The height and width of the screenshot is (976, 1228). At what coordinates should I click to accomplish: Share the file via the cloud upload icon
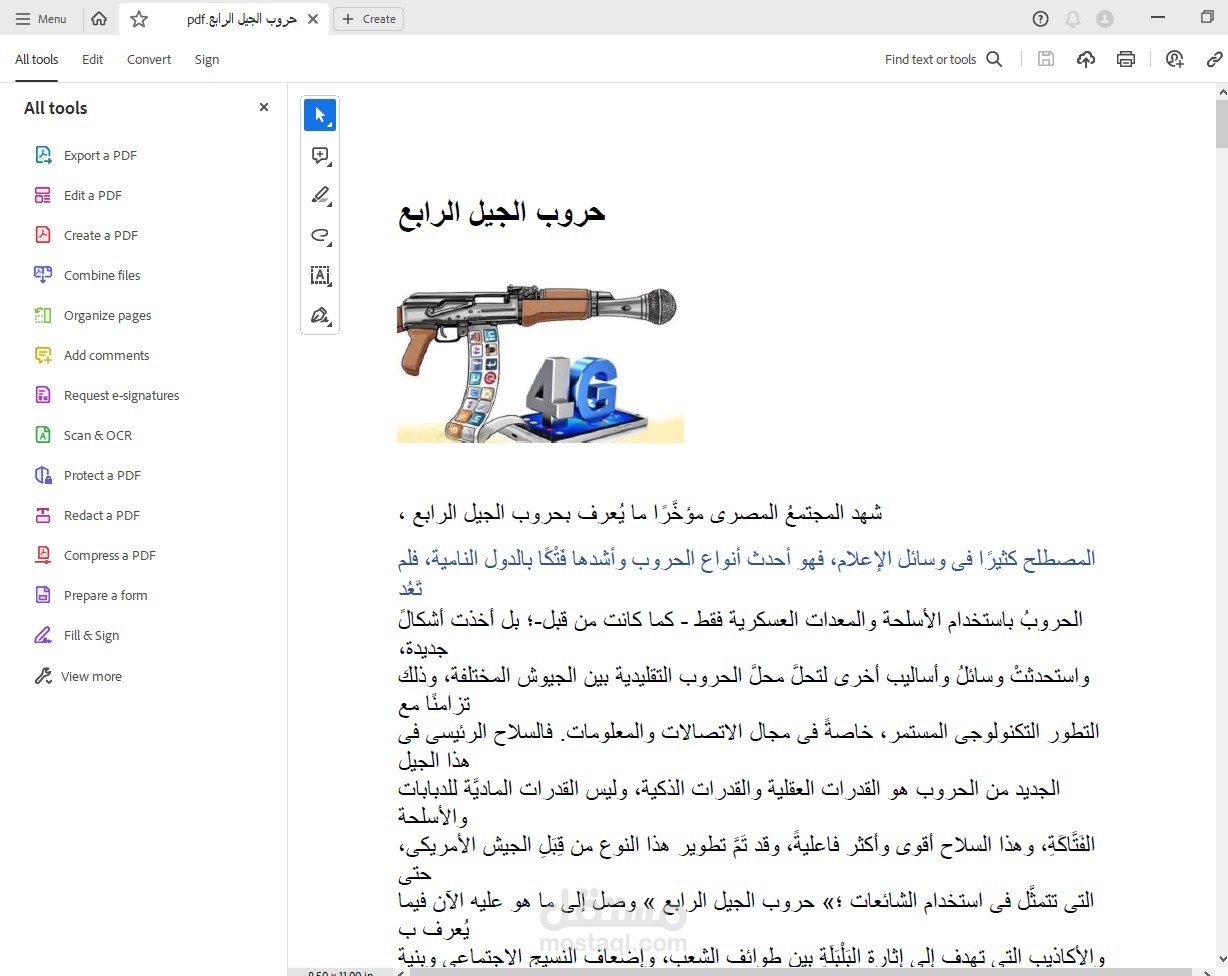point(1085,59)
